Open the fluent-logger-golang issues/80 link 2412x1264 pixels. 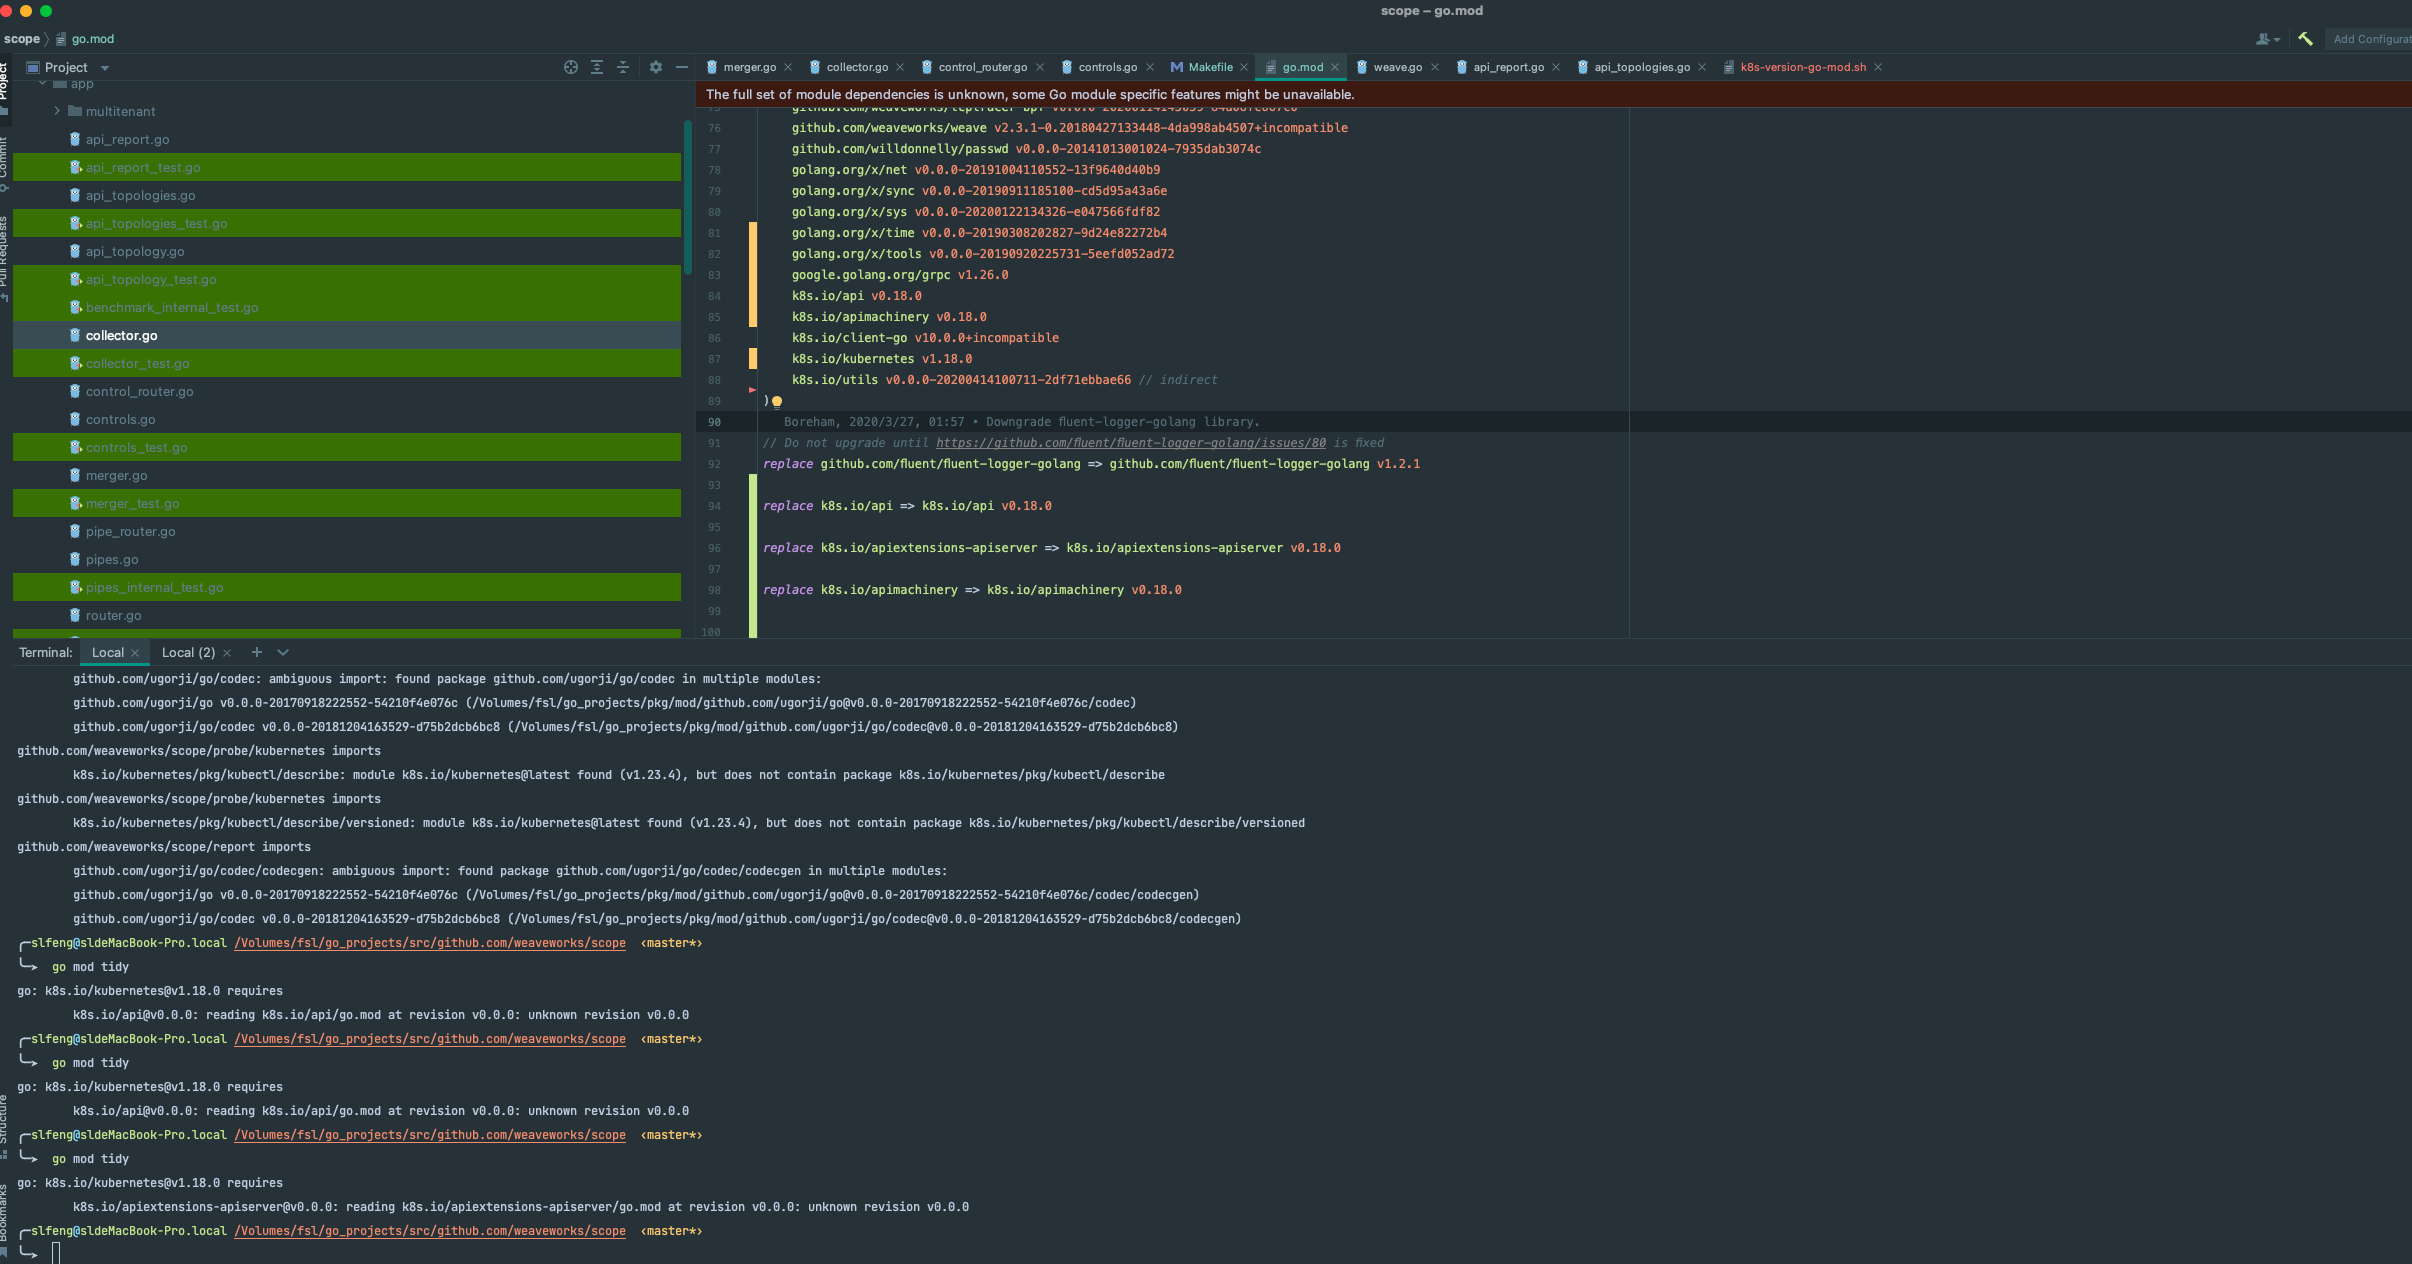click(x=1130, y=443)
